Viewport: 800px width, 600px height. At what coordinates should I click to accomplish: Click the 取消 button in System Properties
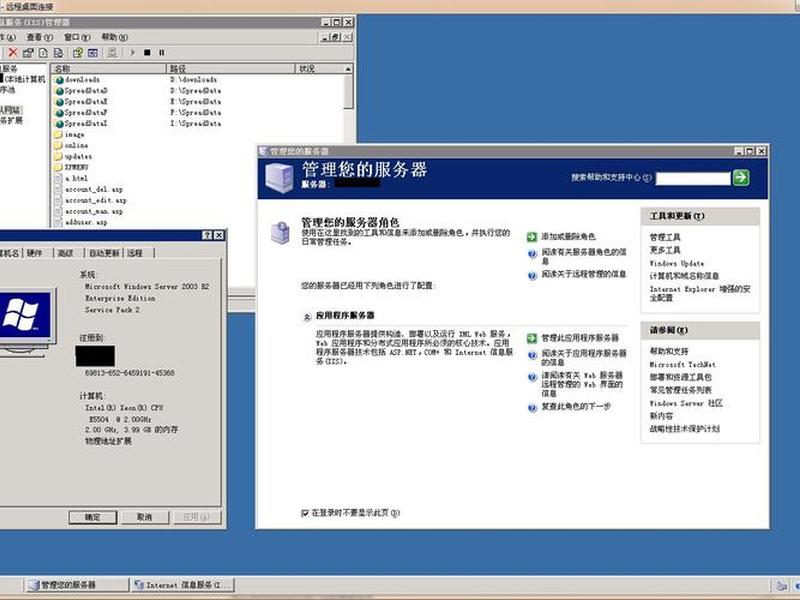pos(144,517)
